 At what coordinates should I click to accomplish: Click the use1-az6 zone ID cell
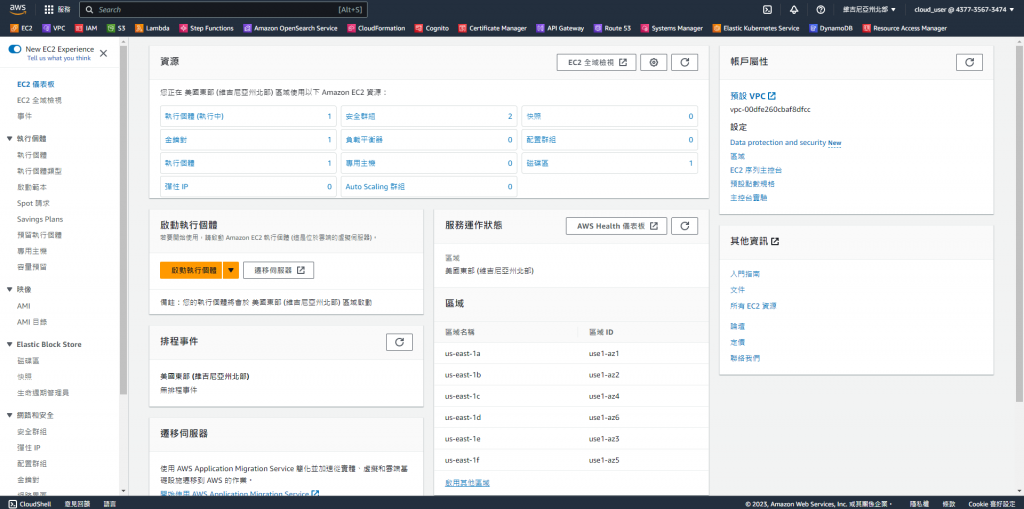[x=604, y=417]
